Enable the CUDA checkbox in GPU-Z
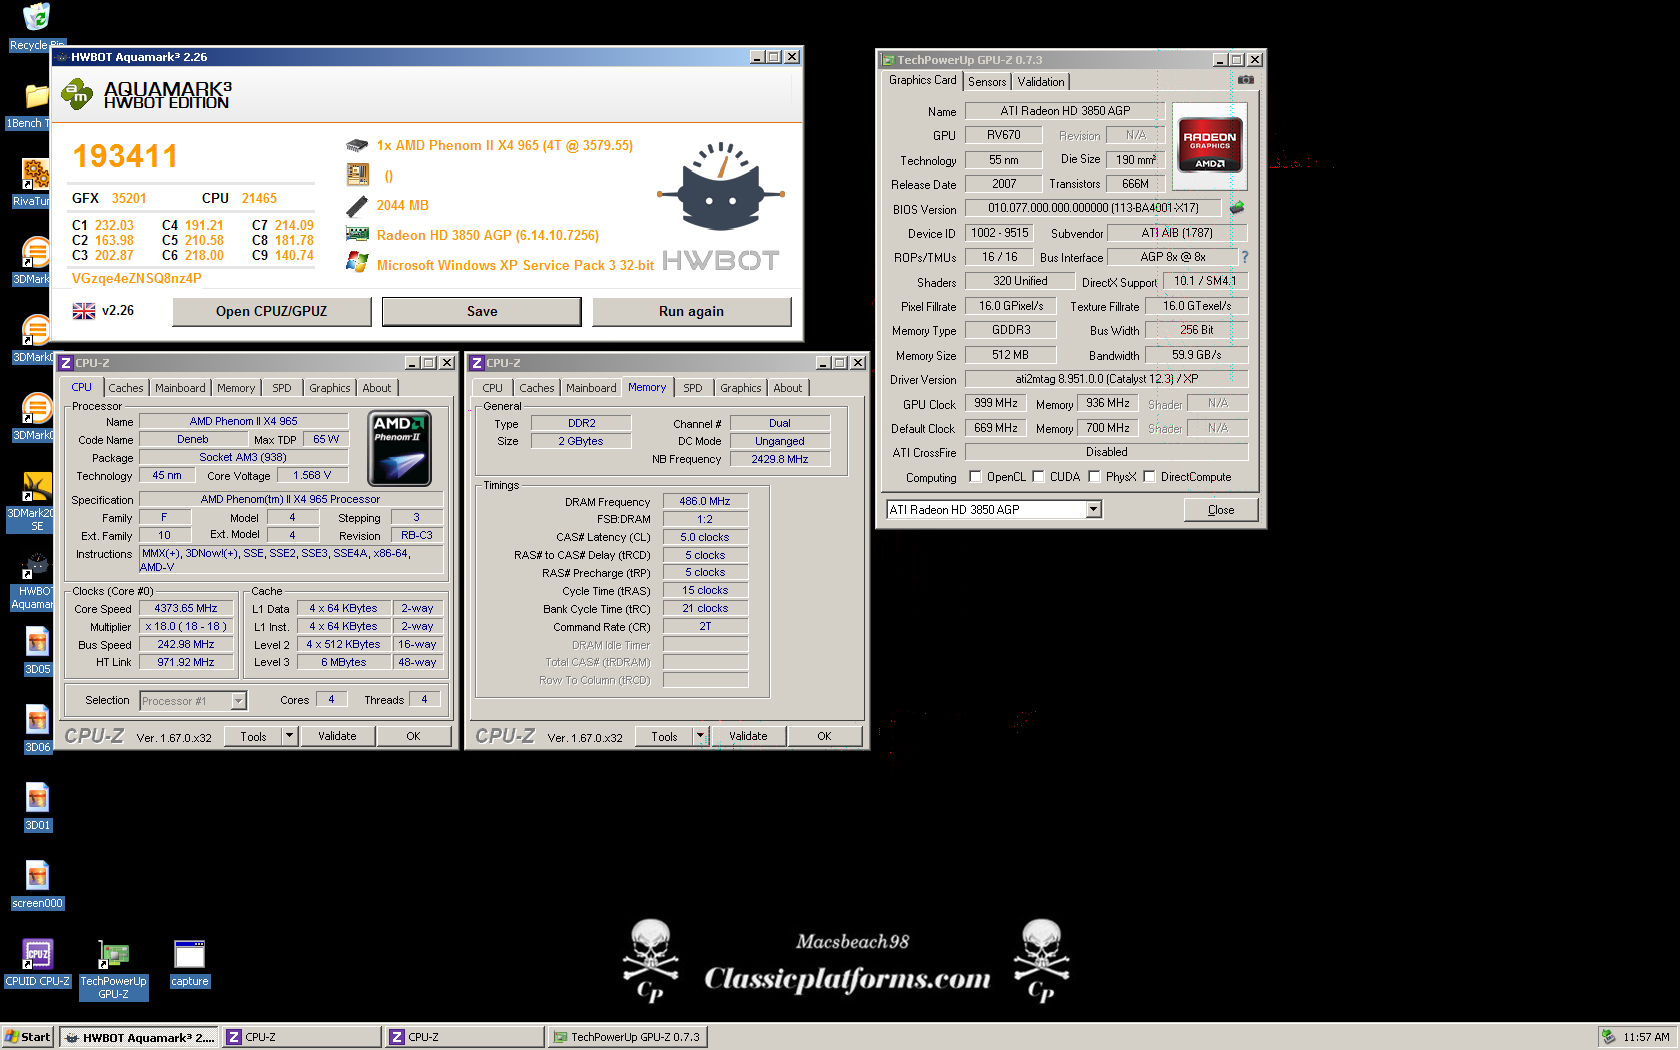This screenshot has width=1680, height=1050. click(x=1038, y=477)
